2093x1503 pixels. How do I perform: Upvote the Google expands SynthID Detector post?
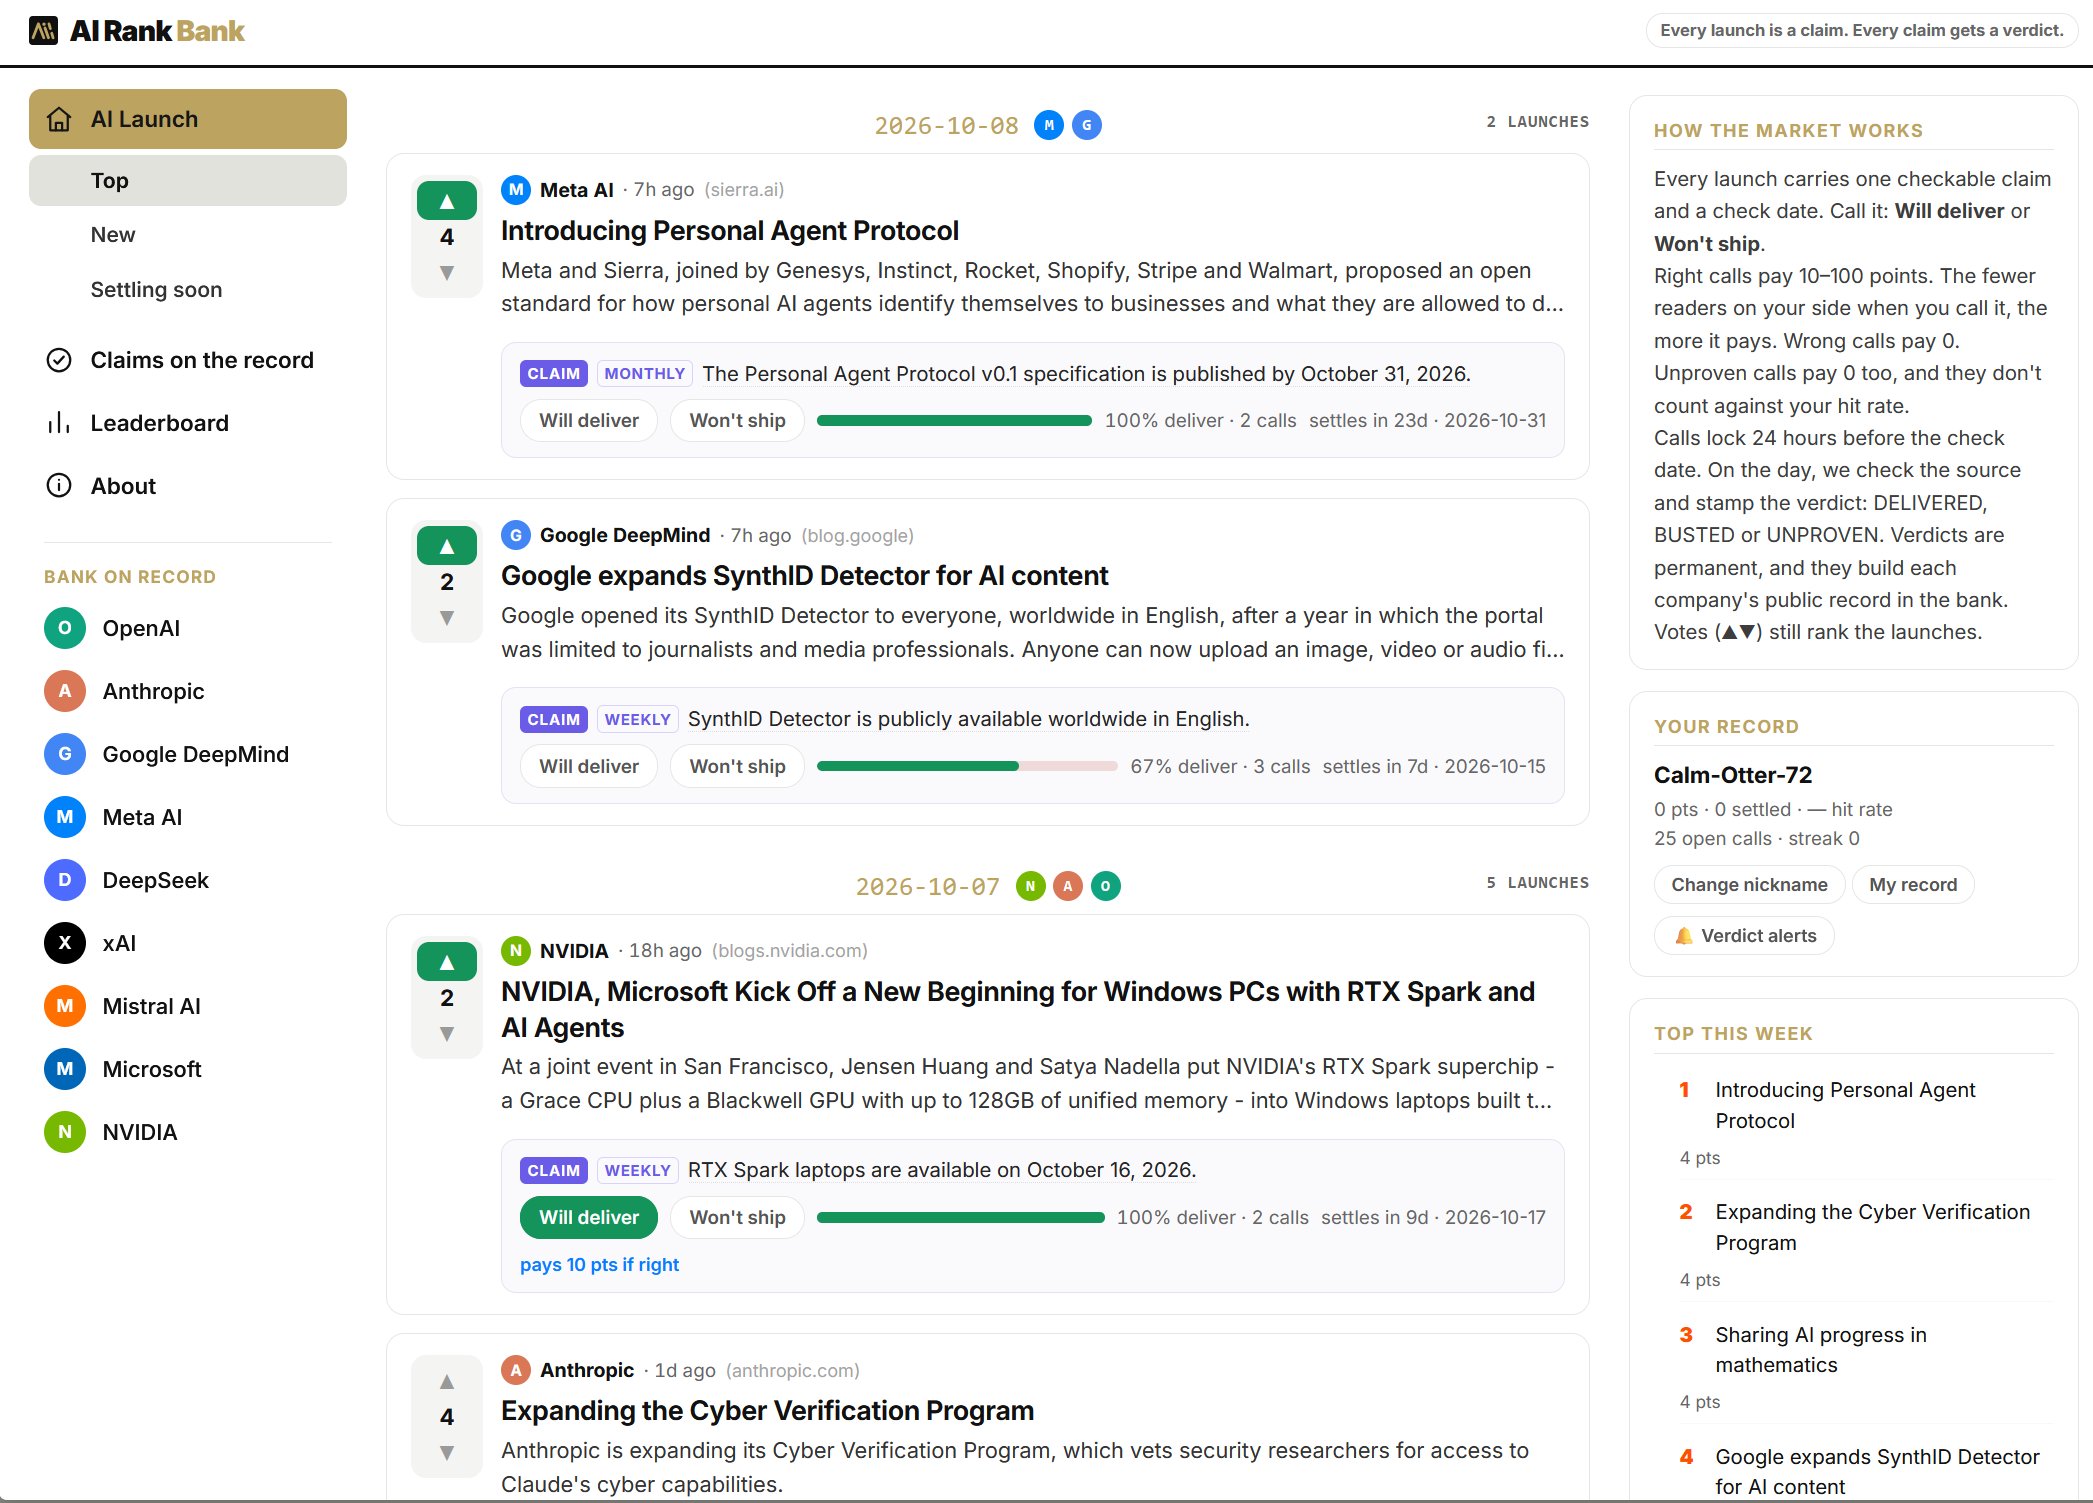click(447, 546)
